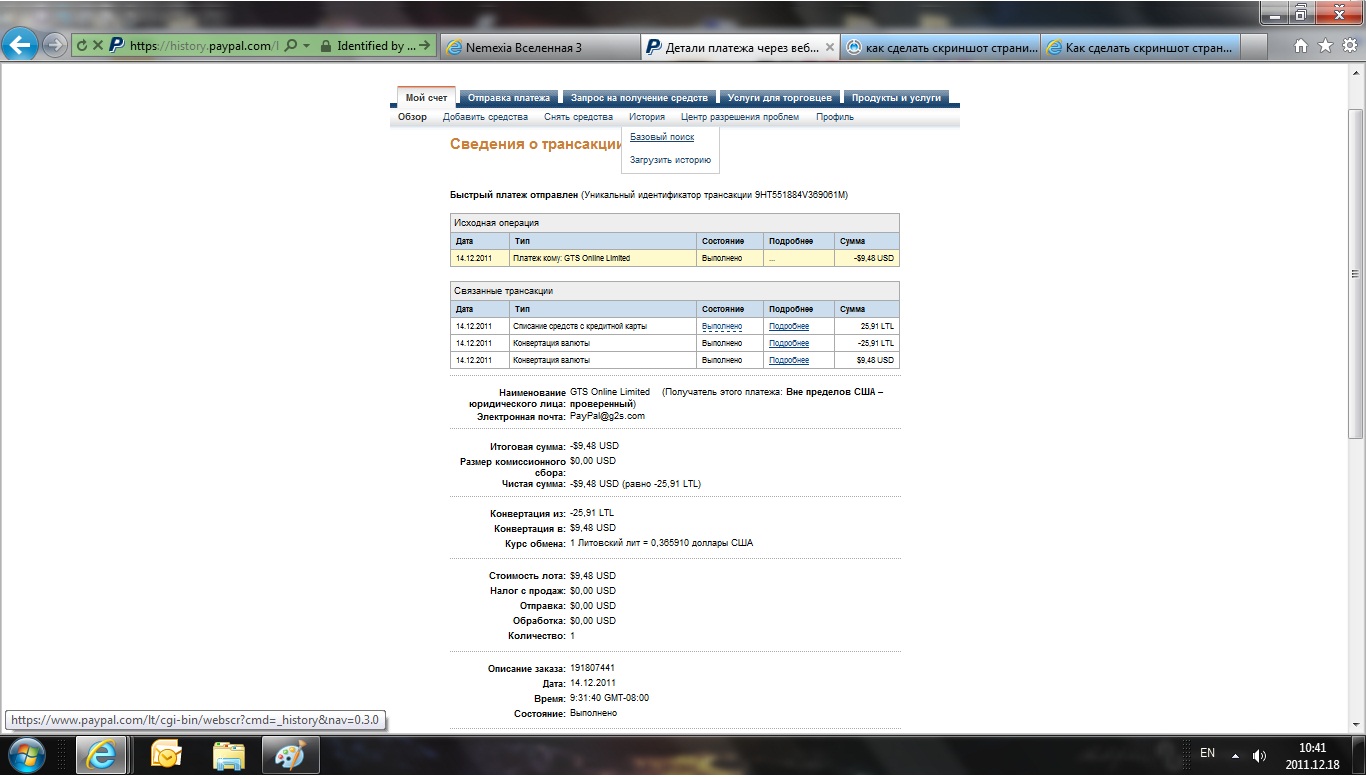
Task: Select Загрузить историю from the История menu
Action: [x=670, y=160]
